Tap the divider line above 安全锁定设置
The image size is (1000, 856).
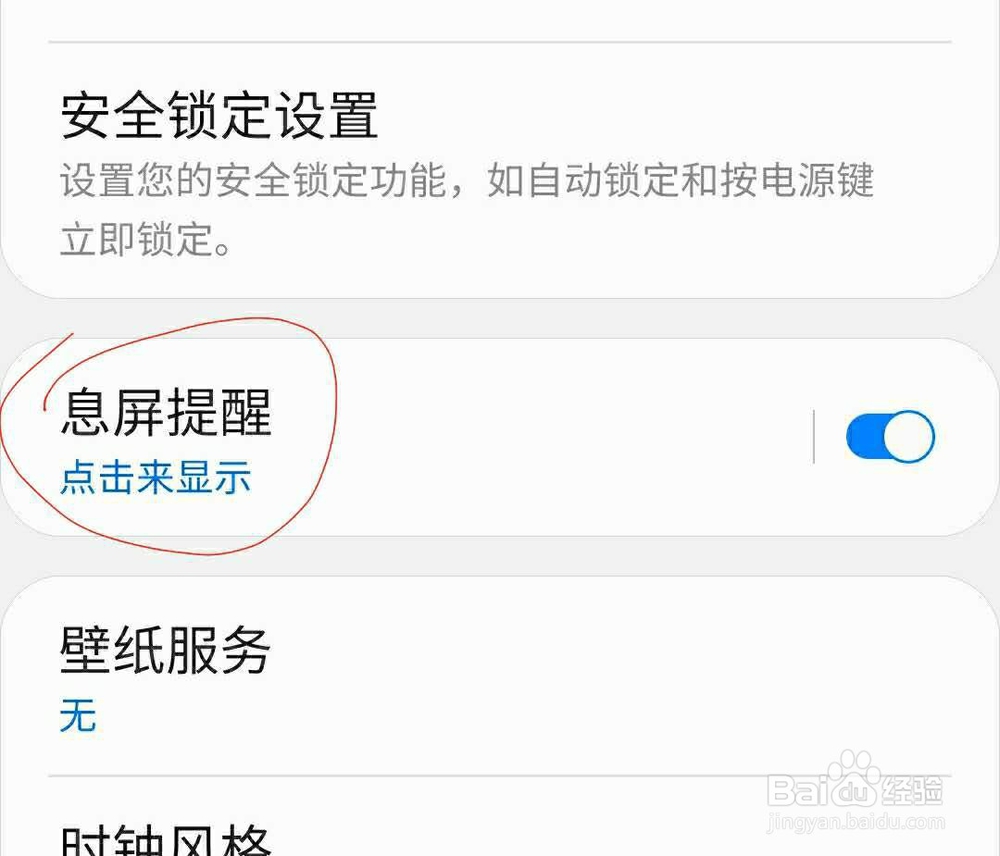(x=500, y=42)
